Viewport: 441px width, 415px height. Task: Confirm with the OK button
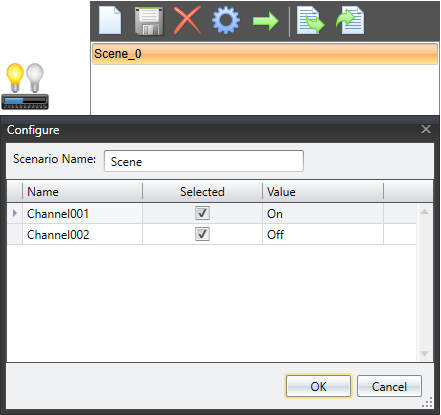tap(318, 386)
